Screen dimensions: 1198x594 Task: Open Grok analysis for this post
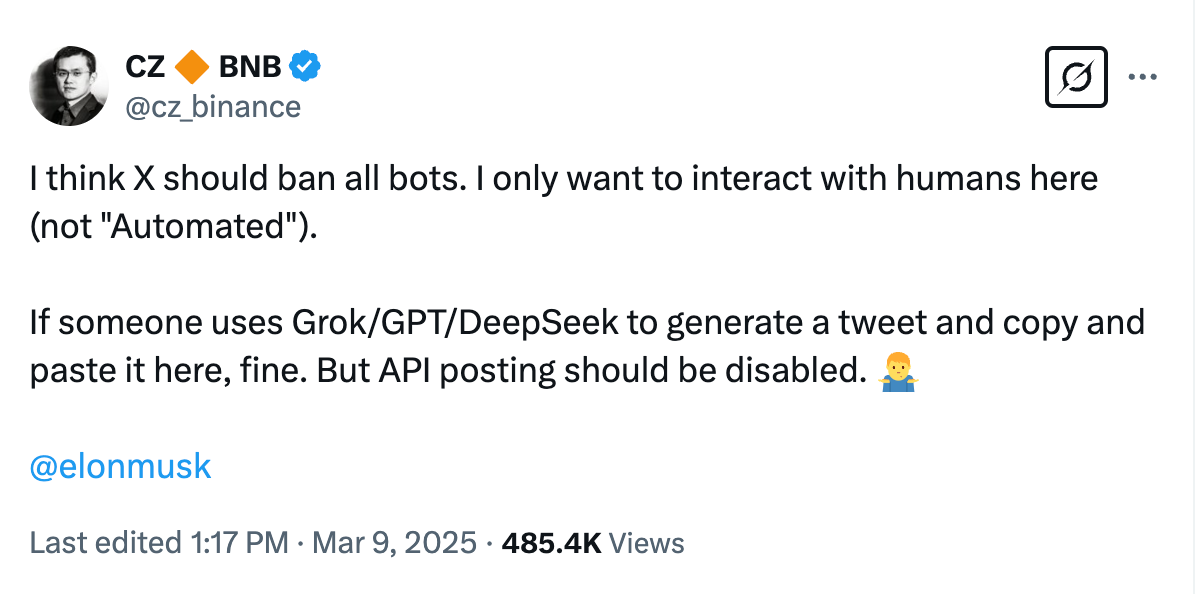tap(1076, 76)
